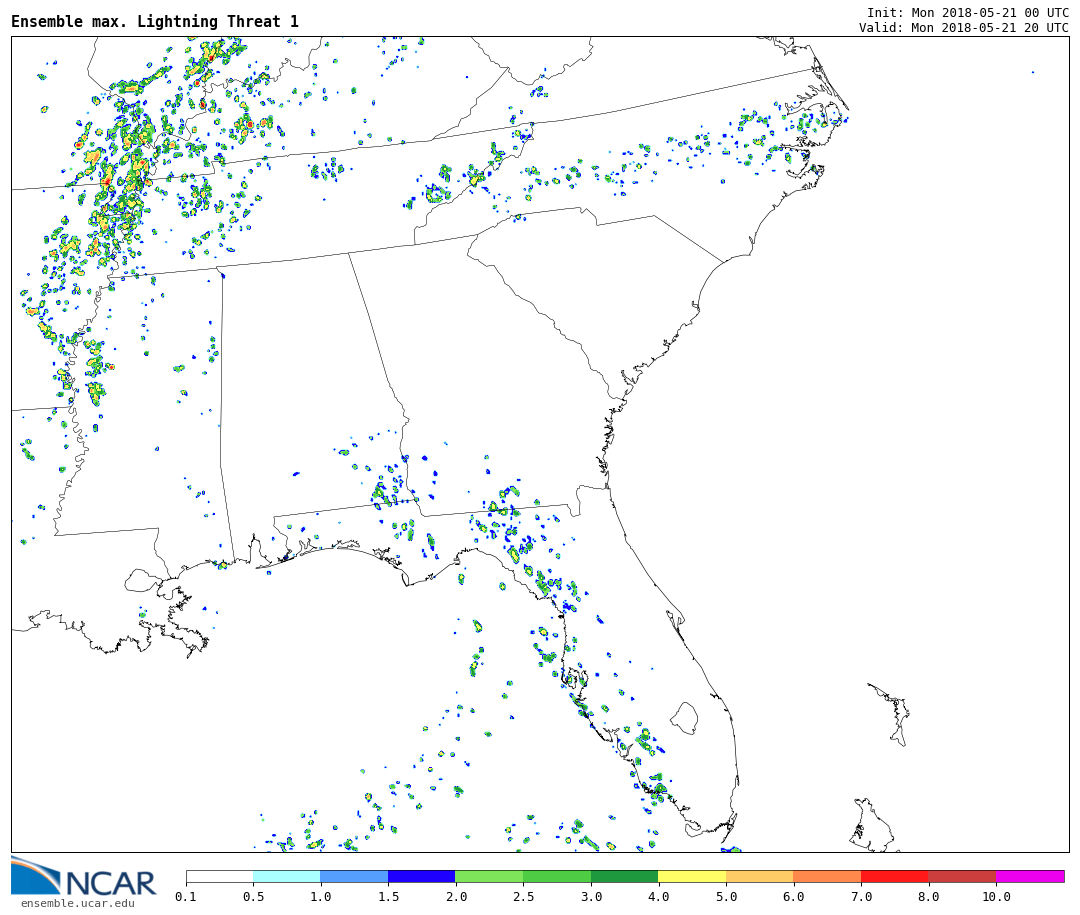
Task: Select the white 0.1–0.5 legend swatch
Action: point(219,876)
